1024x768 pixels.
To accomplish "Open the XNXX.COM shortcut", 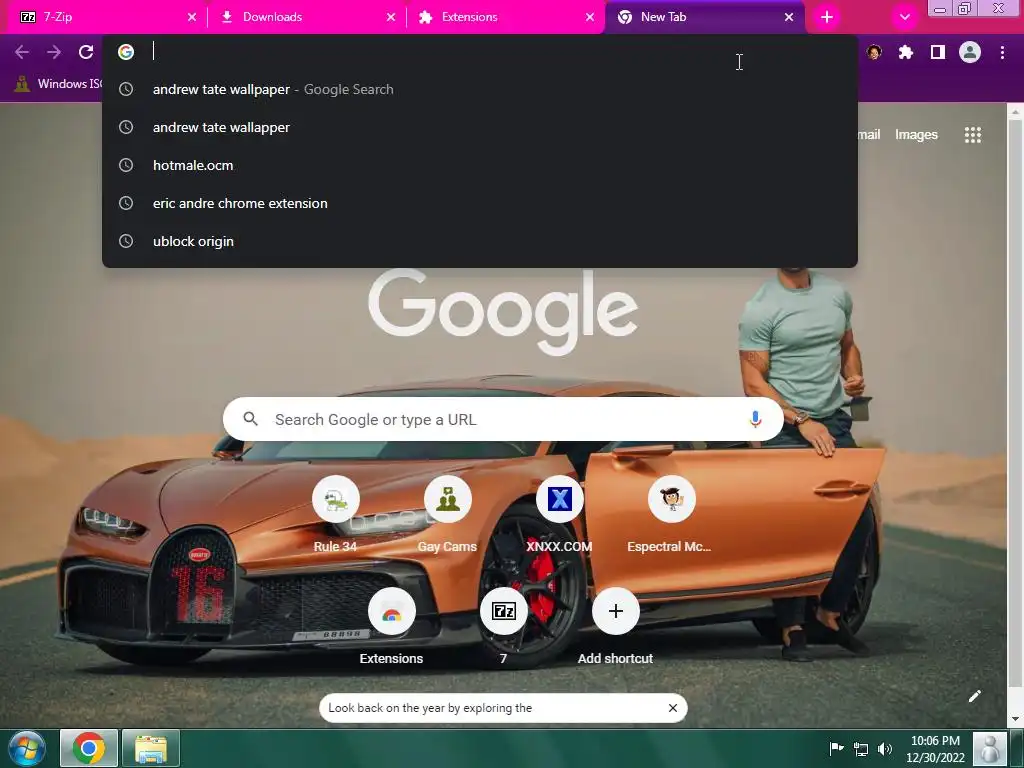I will tap(560, 515).
